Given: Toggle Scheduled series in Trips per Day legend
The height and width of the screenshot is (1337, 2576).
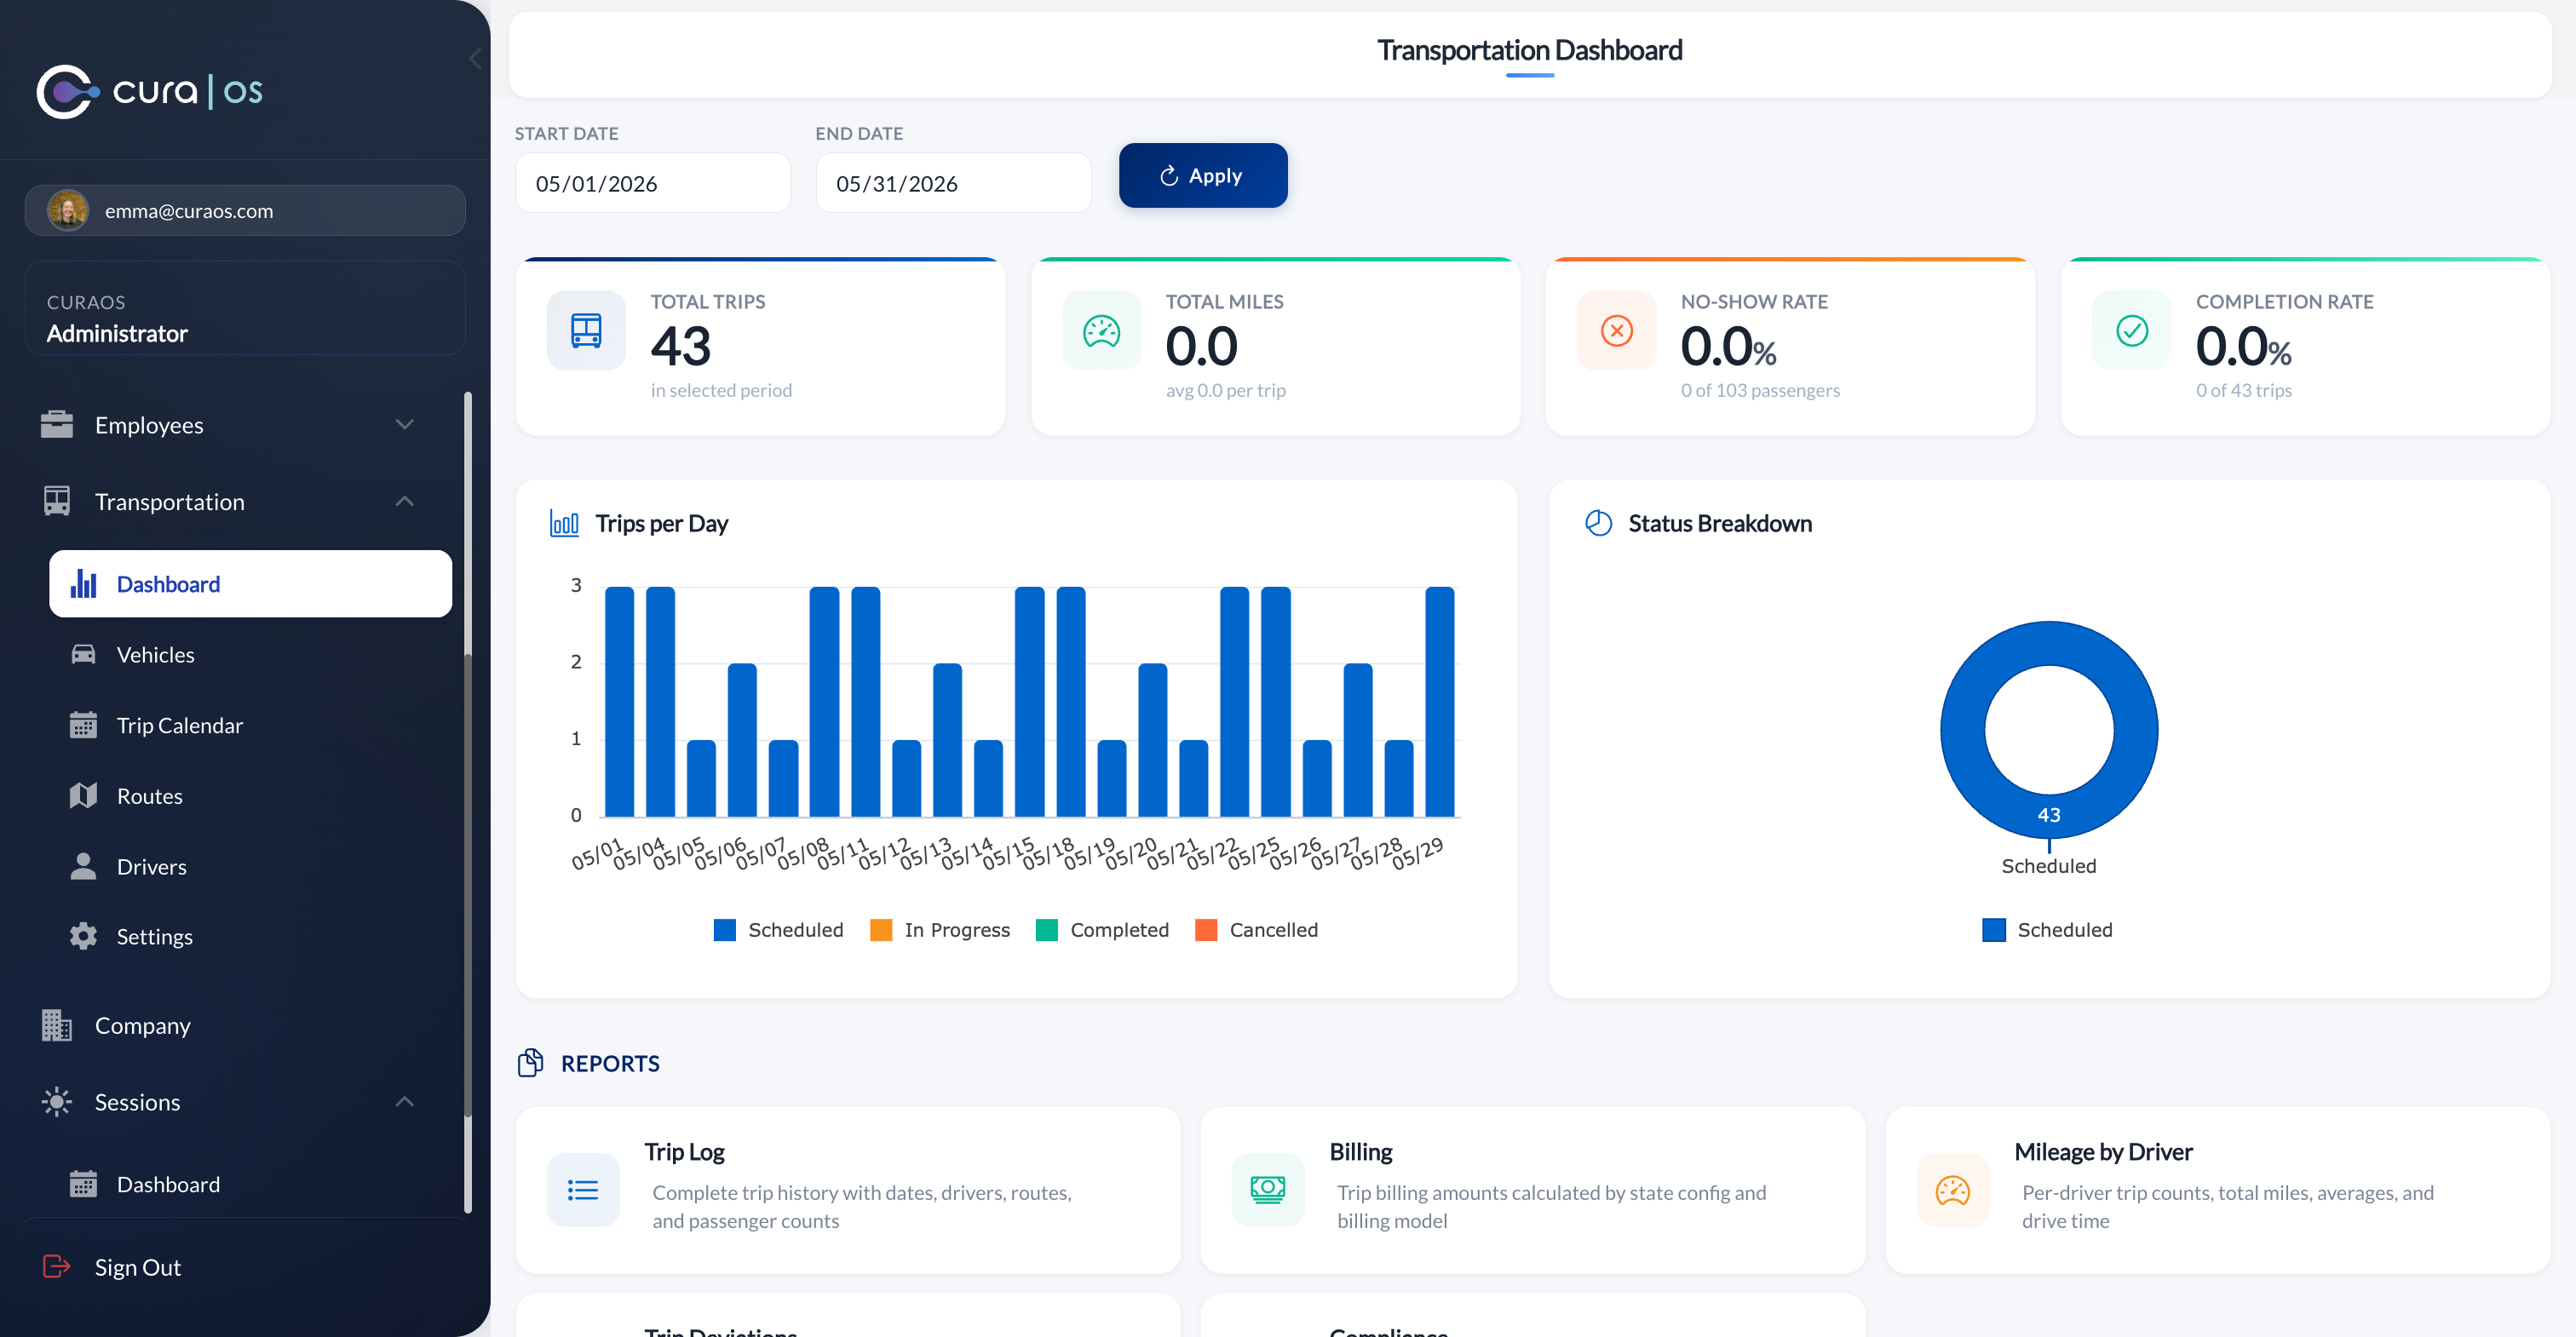Looking at the screenshot, I should click(778, 930).
